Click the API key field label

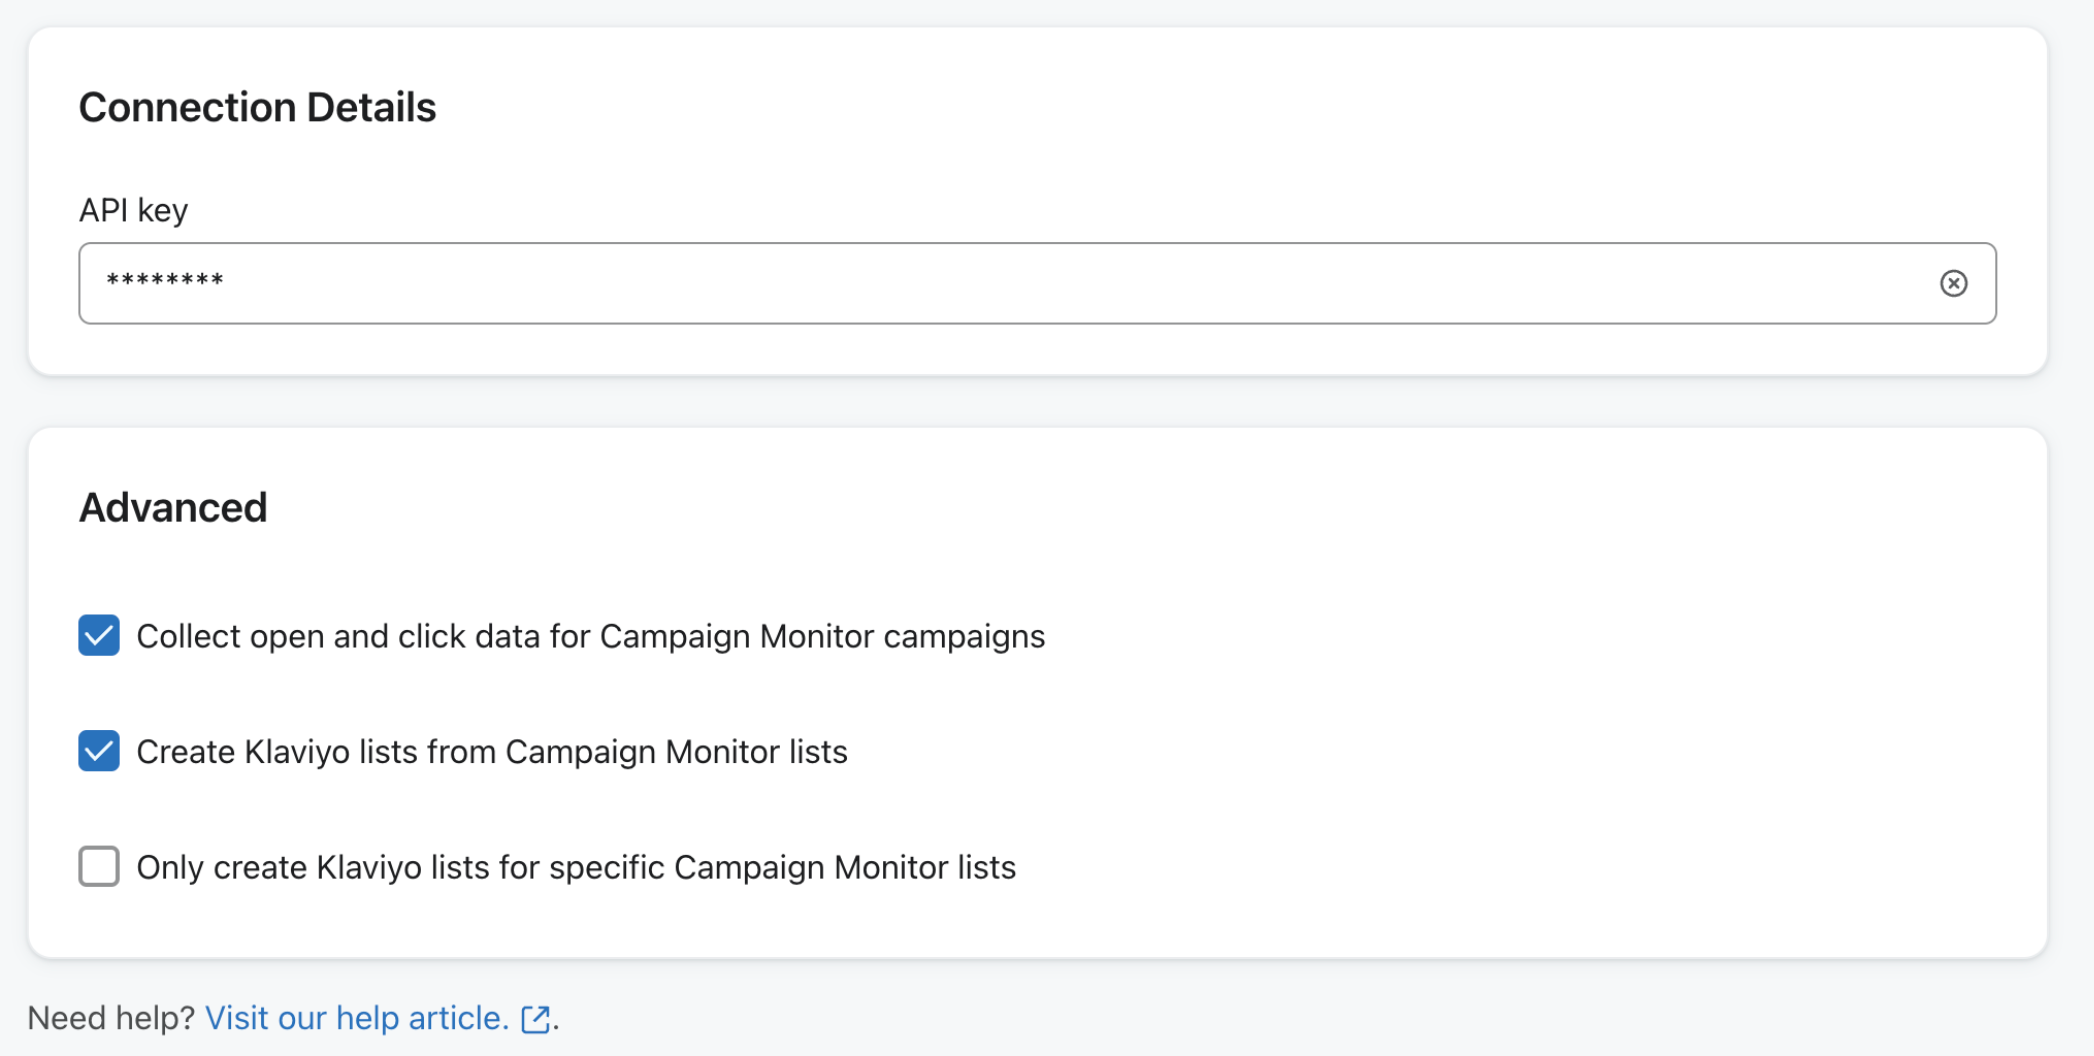pos(133,210)
